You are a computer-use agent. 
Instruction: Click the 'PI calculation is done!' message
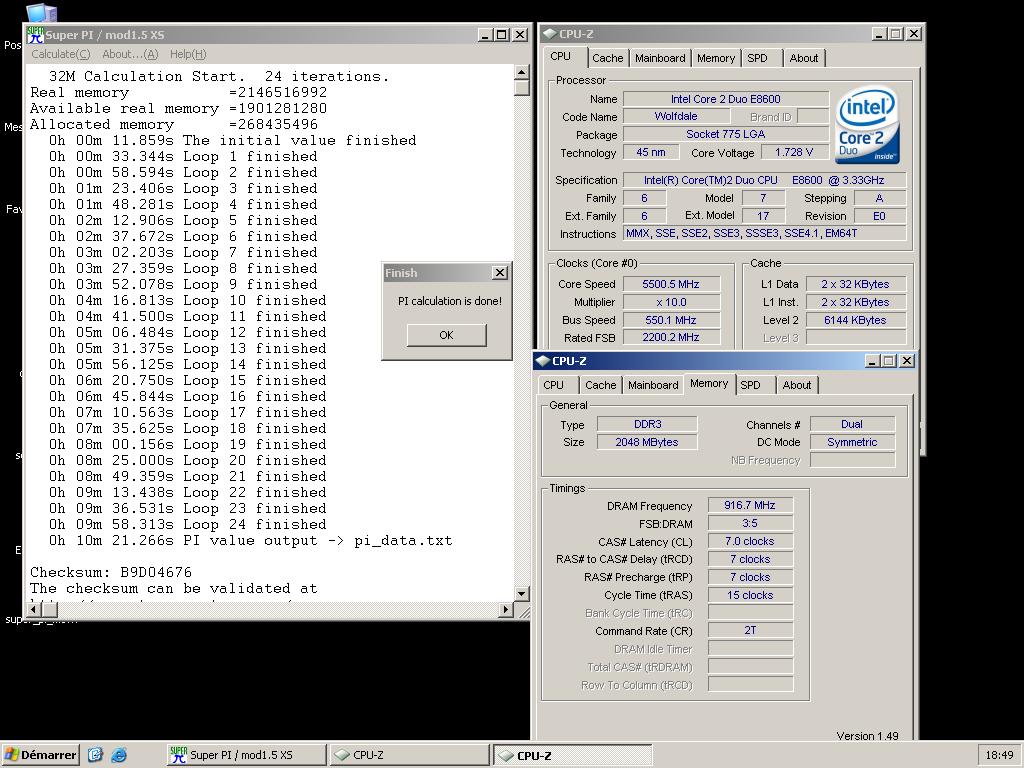tap(450, 301)
